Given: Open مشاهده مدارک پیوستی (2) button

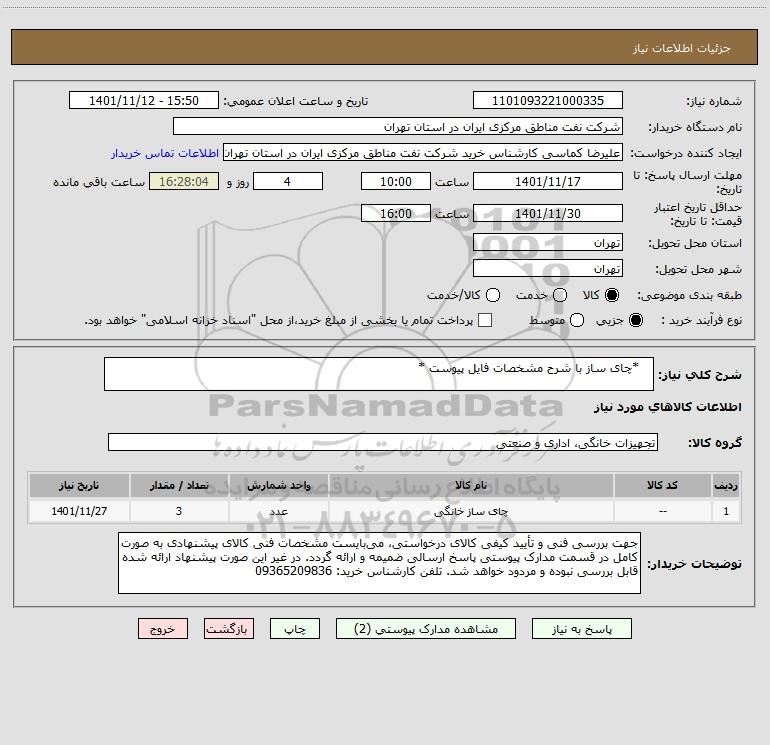Looking at the screenshot, I should 426,629.
